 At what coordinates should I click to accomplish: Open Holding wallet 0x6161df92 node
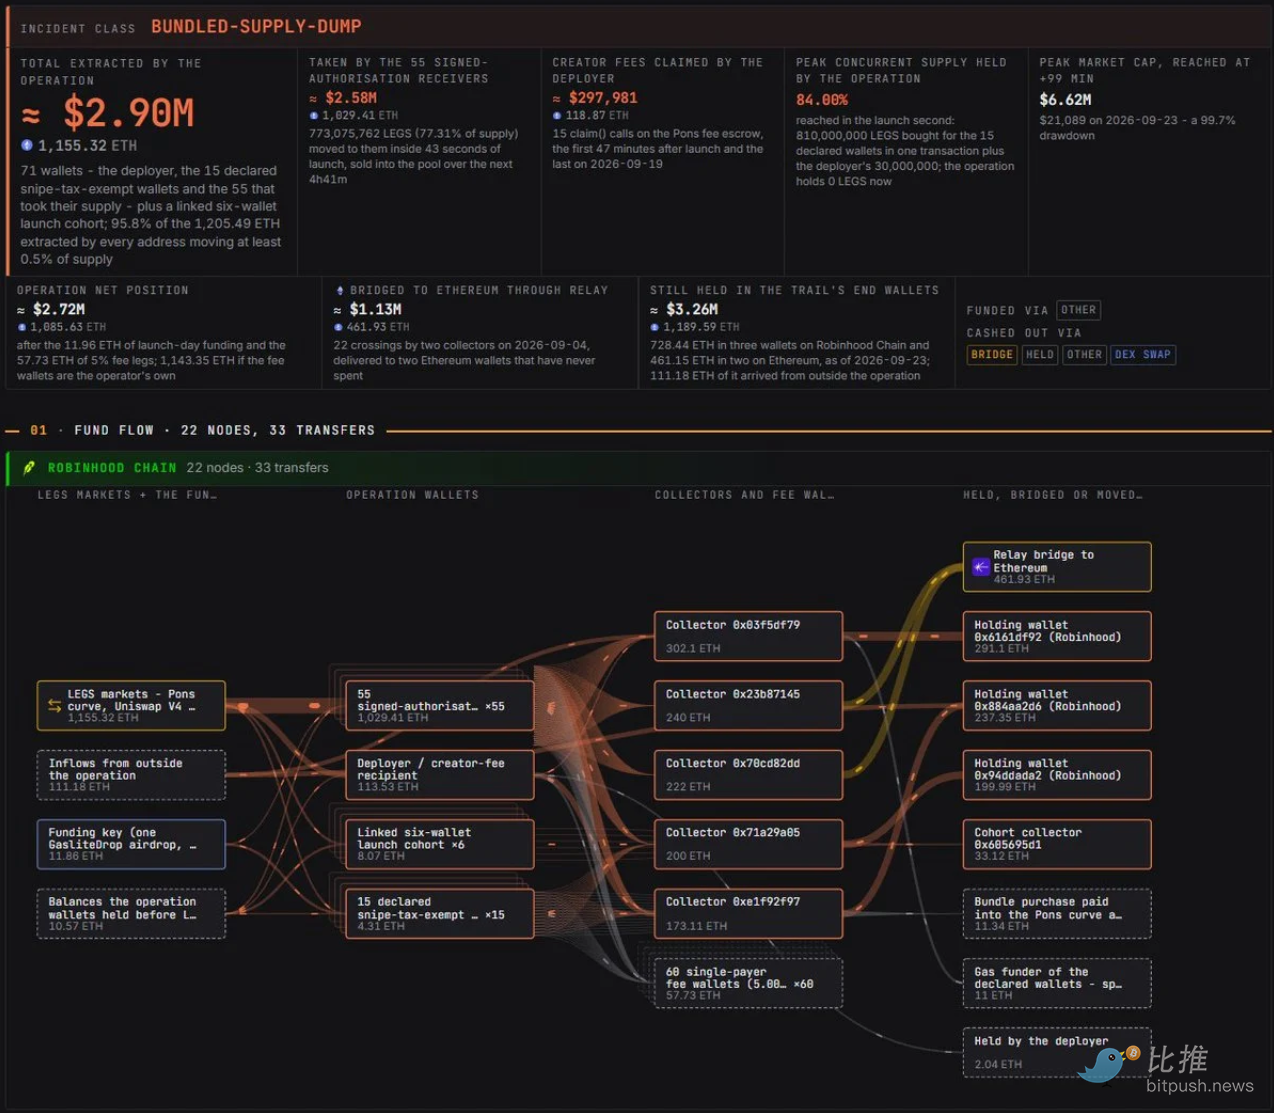pyautogui.click(x=1057, y=636)
